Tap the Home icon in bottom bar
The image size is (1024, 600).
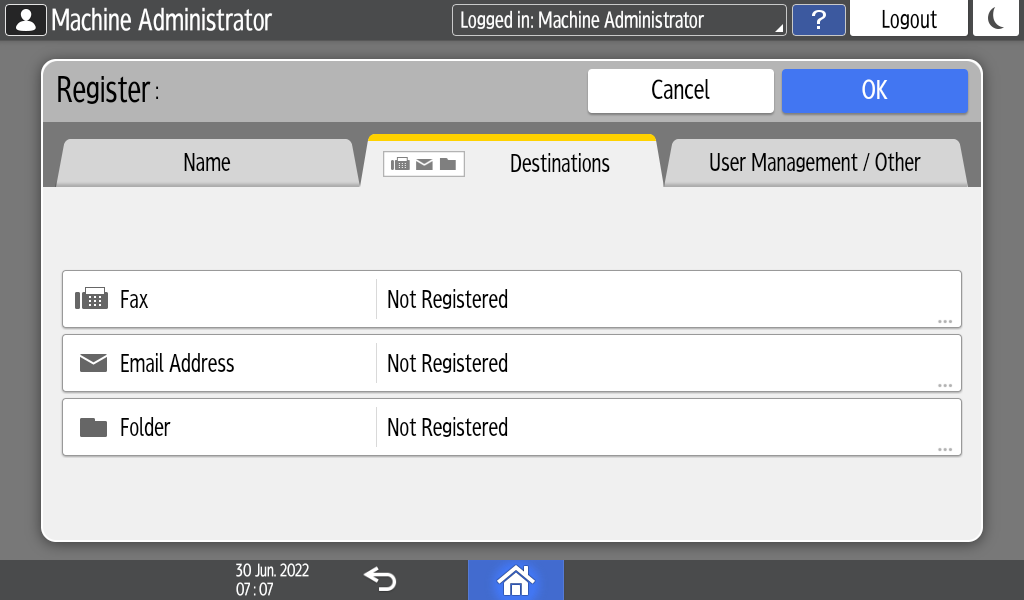click(515, 580)
